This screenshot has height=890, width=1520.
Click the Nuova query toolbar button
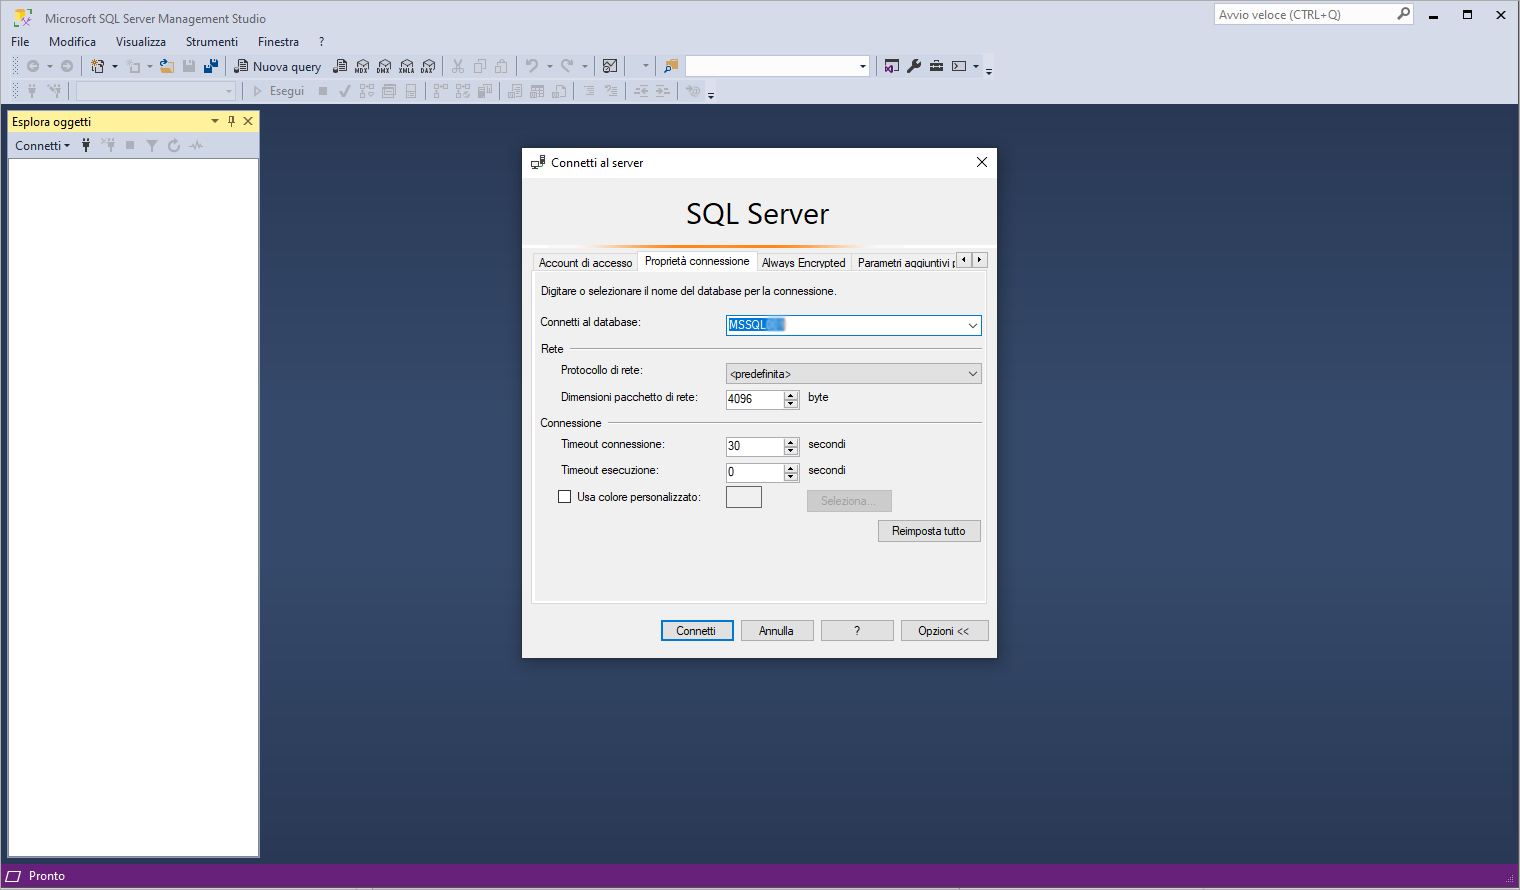click(x=278, y=66)
